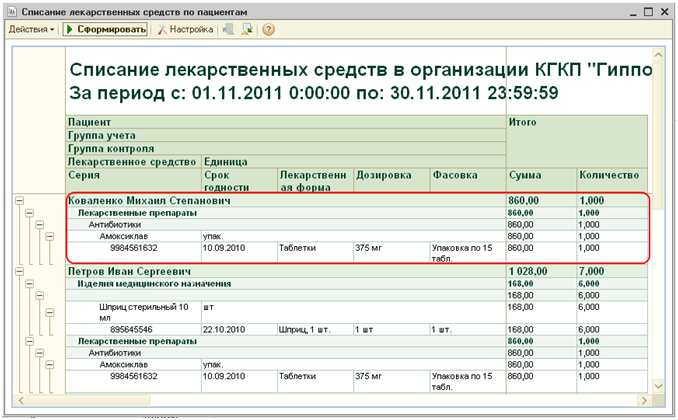Open the Действия dropdown menu
This screenshot has height=420, width=678.
pyautogui.click(x=32, y=30)
